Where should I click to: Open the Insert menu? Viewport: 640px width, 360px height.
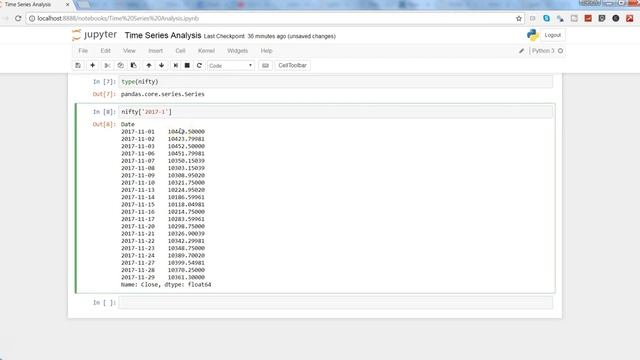point(156,51)
